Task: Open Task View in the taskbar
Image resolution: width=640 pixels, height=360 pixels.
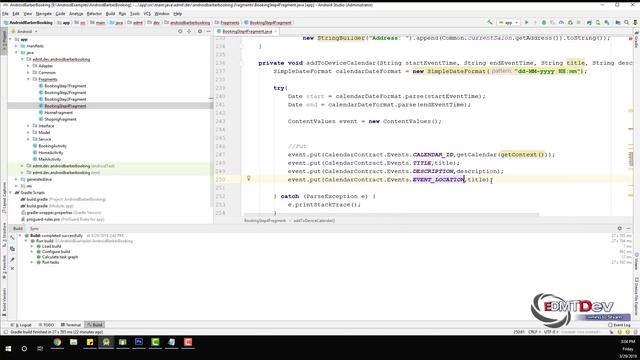Action: click(x=40, y=349)
